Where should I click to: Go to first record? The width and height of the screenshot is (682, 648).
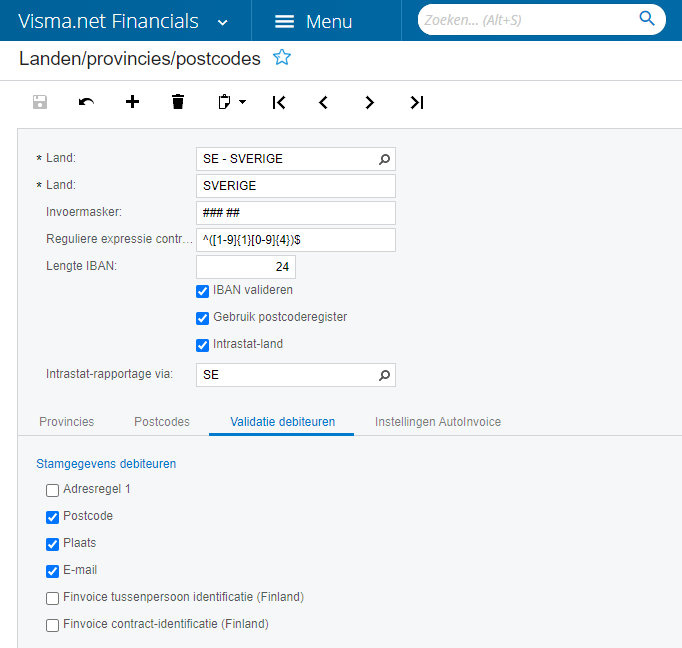click(279, 102)
